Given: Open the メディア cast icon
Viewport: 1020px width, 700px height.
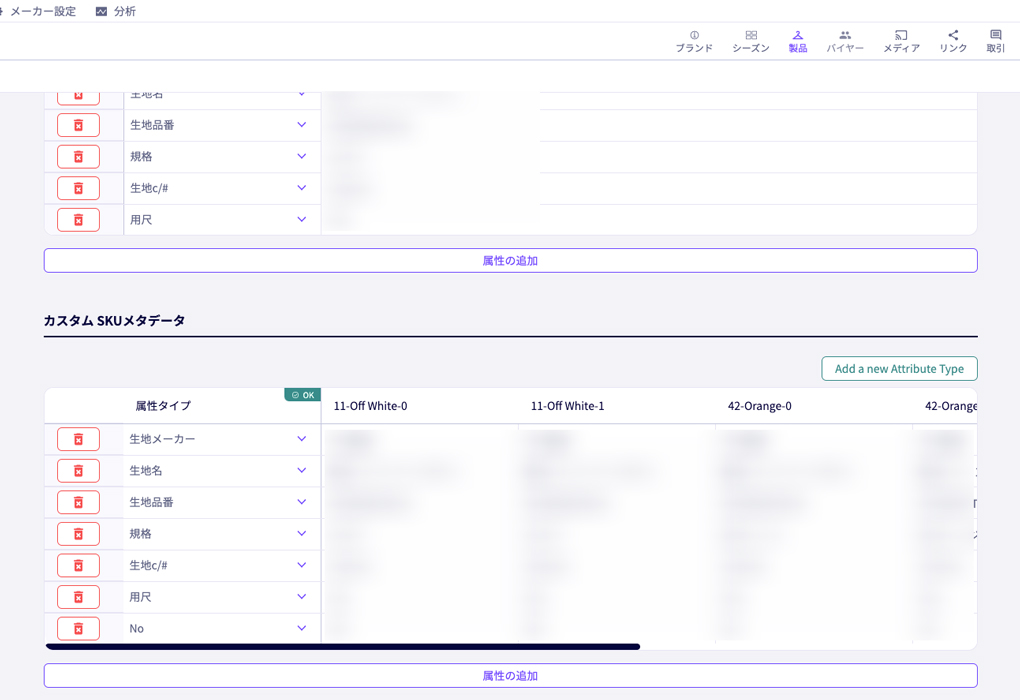Looking at the screenshot, I should tap(901, 35).
